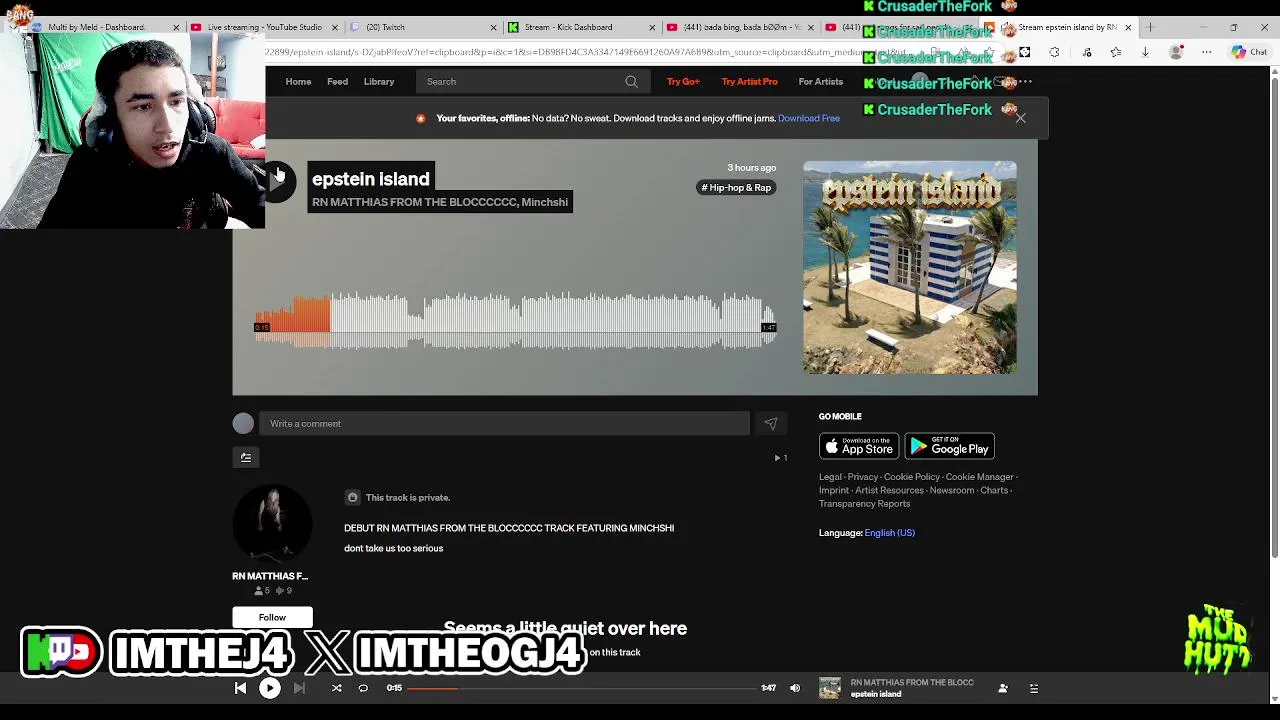1280x720 pixels.
Task: Click the Download Free link
Action: pos(809,118)
